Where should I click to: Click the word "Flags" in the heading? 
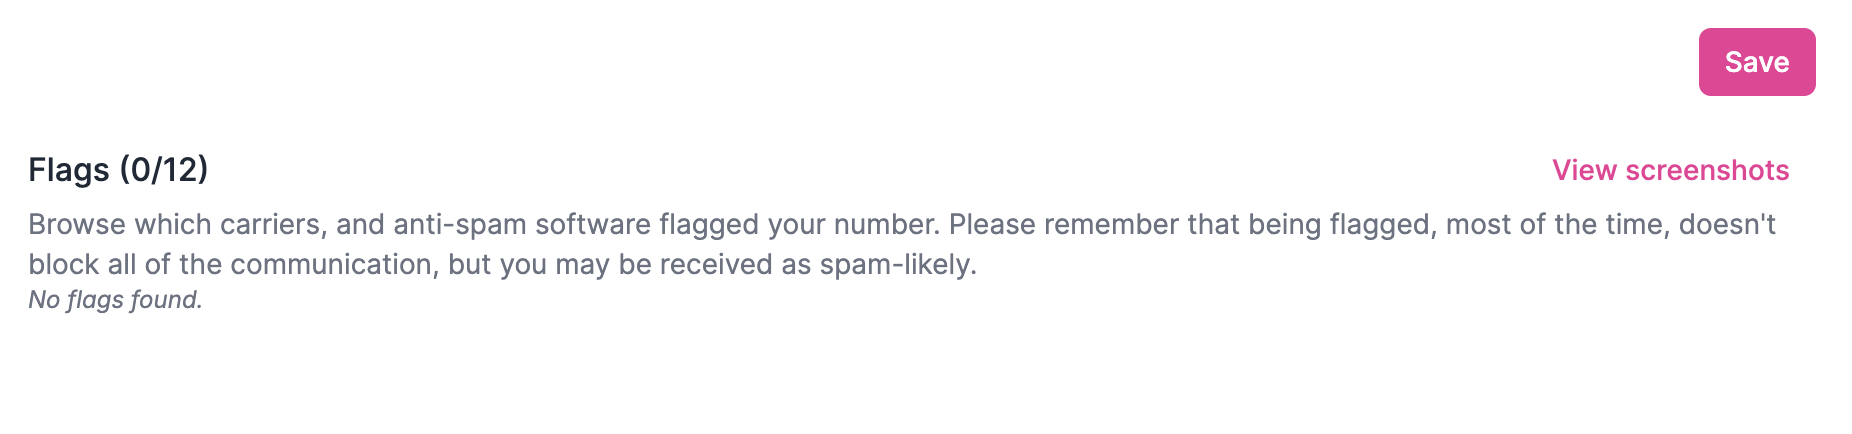[69, 170]
